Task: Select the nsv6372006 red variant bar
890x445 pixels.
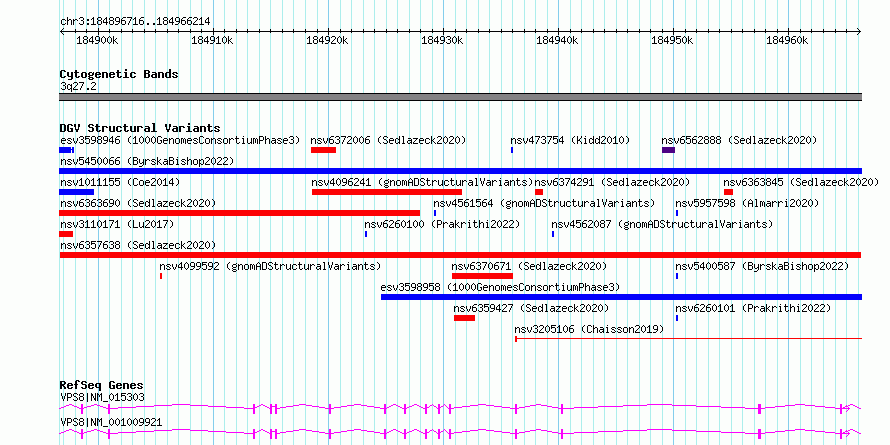Action: pyautogui.click(x=324, y=150)
